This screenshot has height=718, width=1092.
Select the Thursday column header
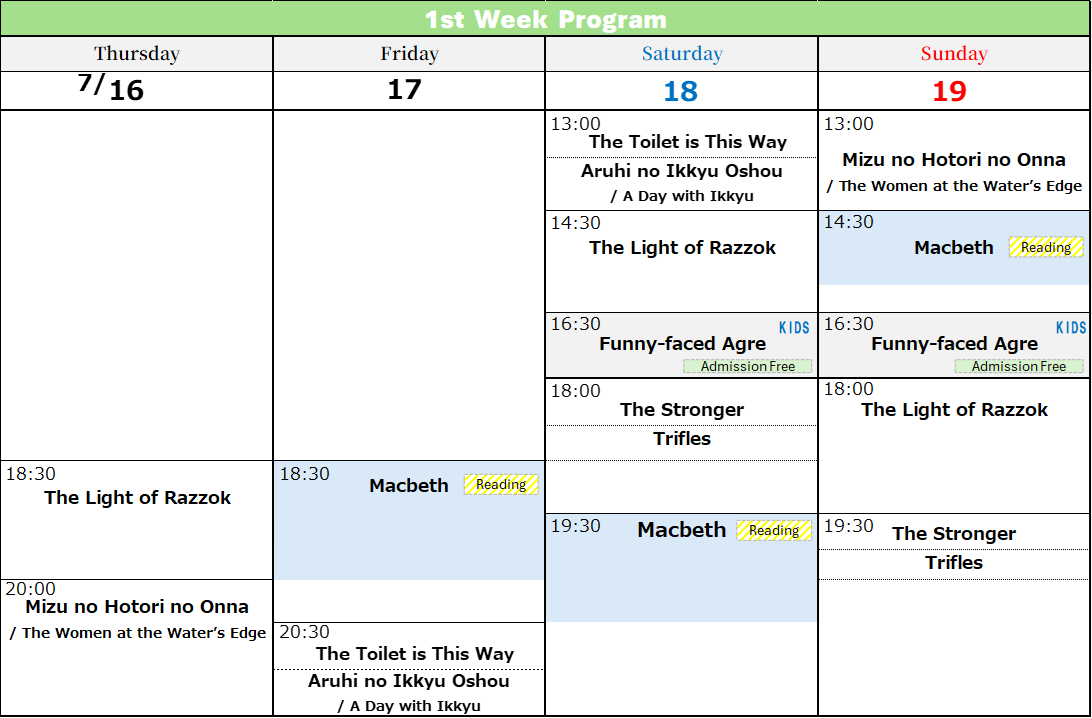click(x=136, y=54)
